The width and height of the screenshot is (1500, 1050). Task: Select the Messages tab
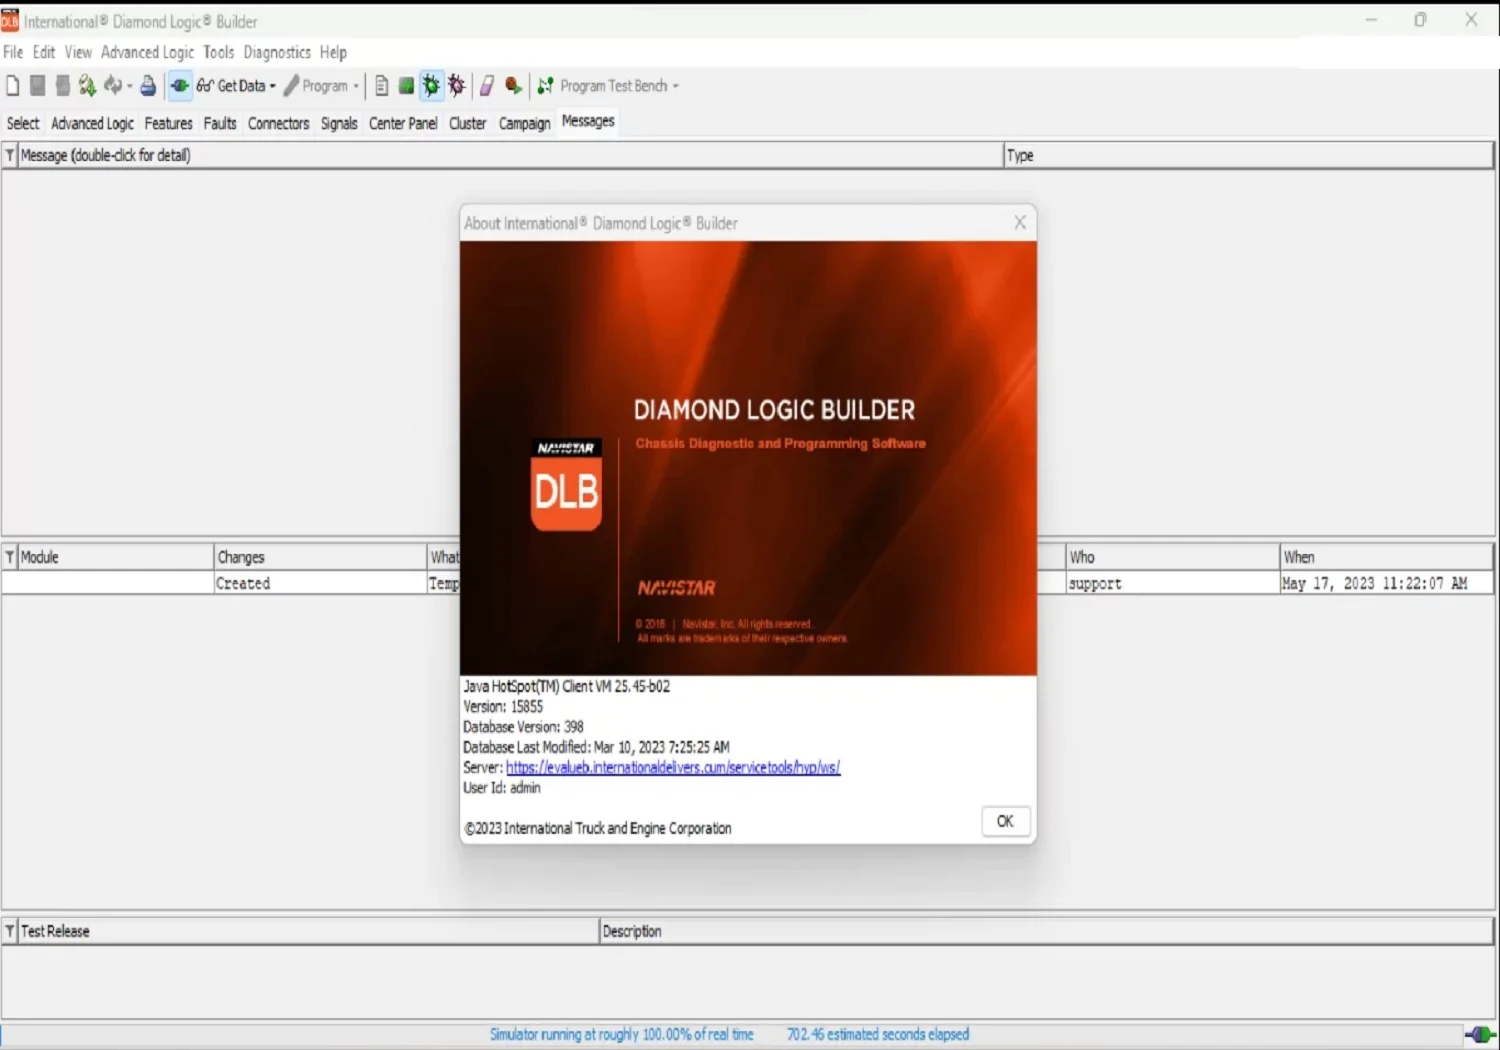(x=588, y=121)
